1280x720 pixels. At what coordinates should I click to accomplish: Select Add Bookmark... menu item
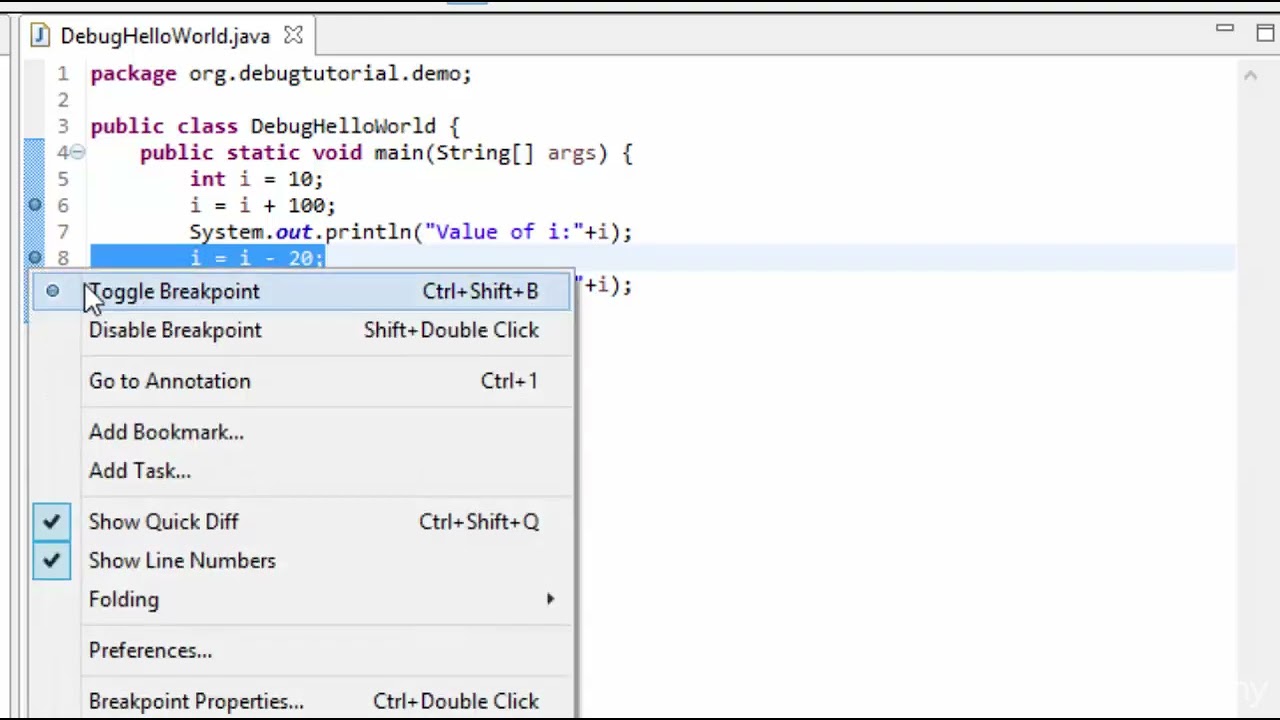pos(301,432)
